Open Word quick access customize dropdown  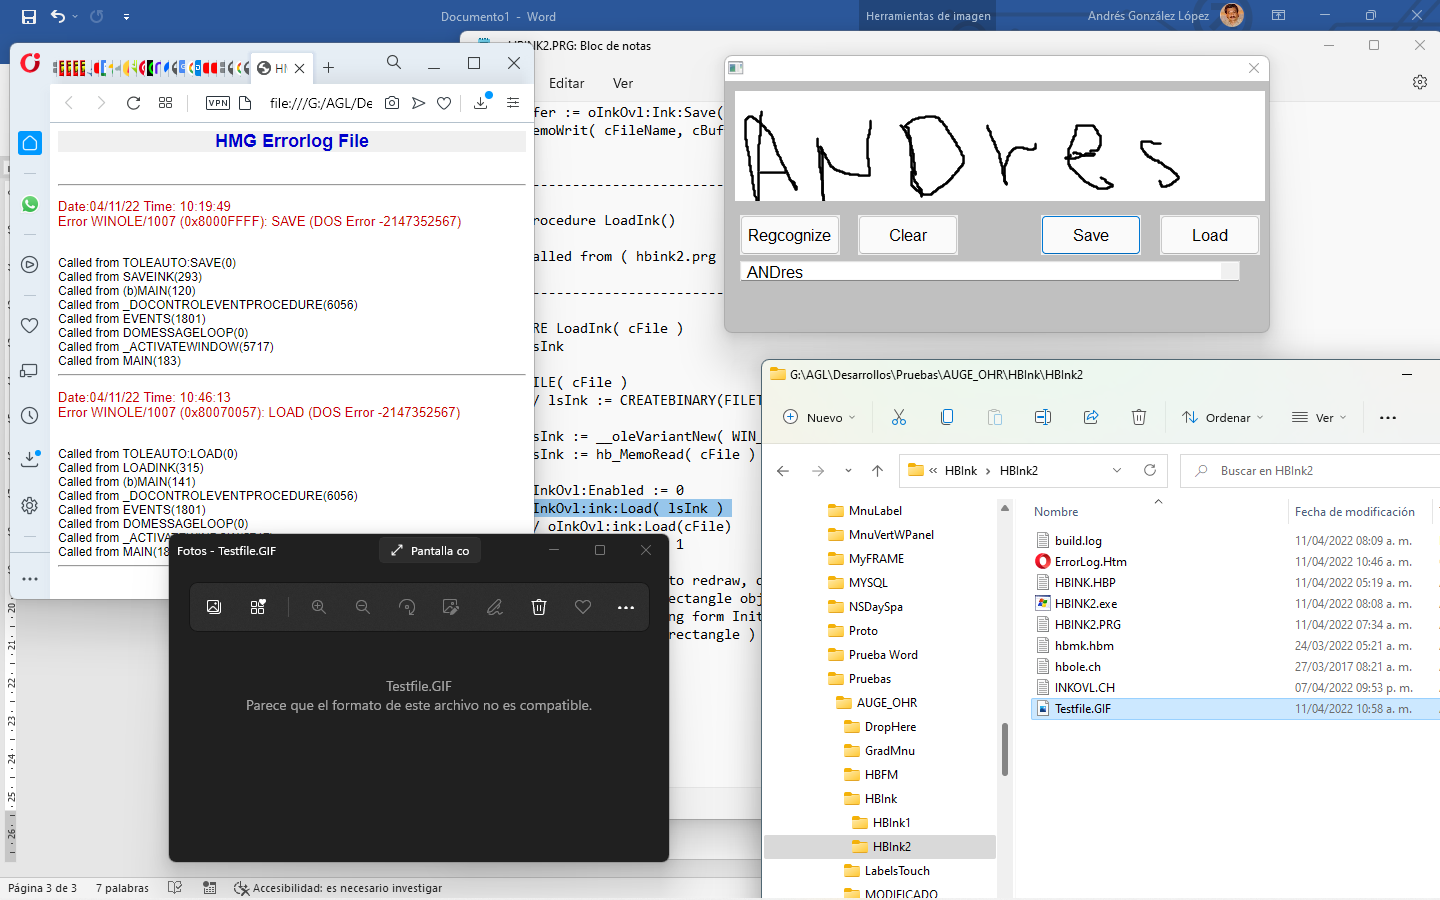tap(126, 16)
